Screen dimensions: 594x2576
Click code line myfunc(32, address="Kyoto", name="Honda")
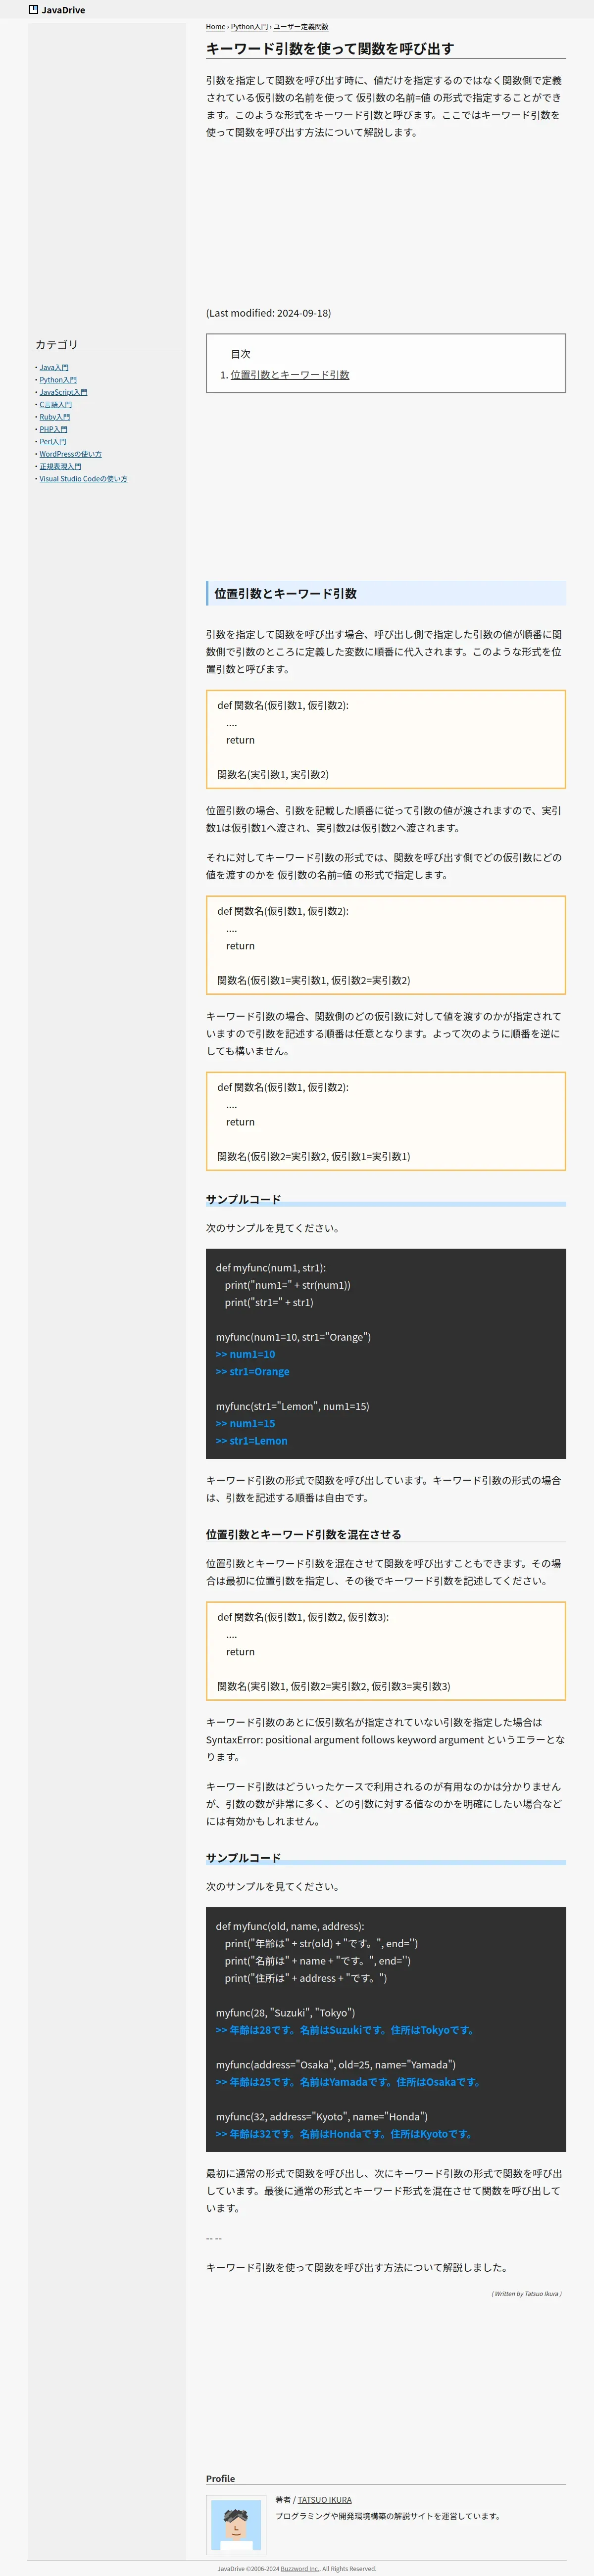click(x=322, y=2116)
